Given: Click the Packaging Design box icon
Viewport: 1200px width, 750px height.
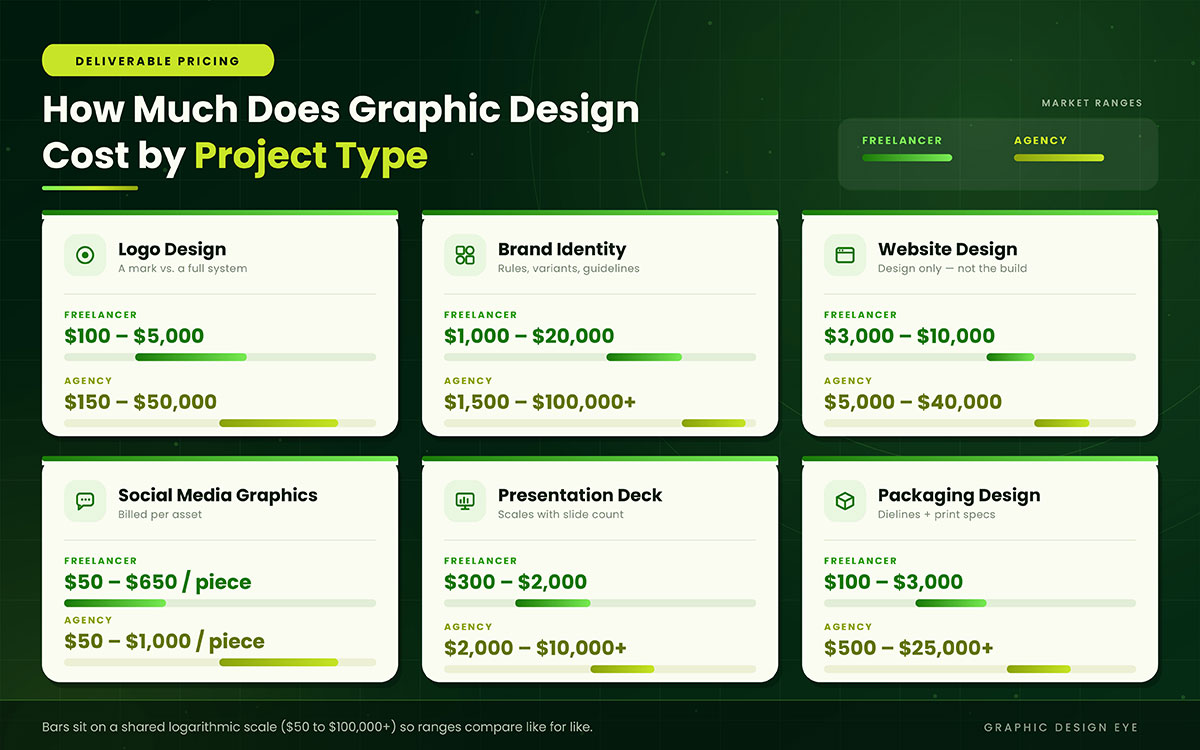Looking at the screenshot, I should click(845, 501).
